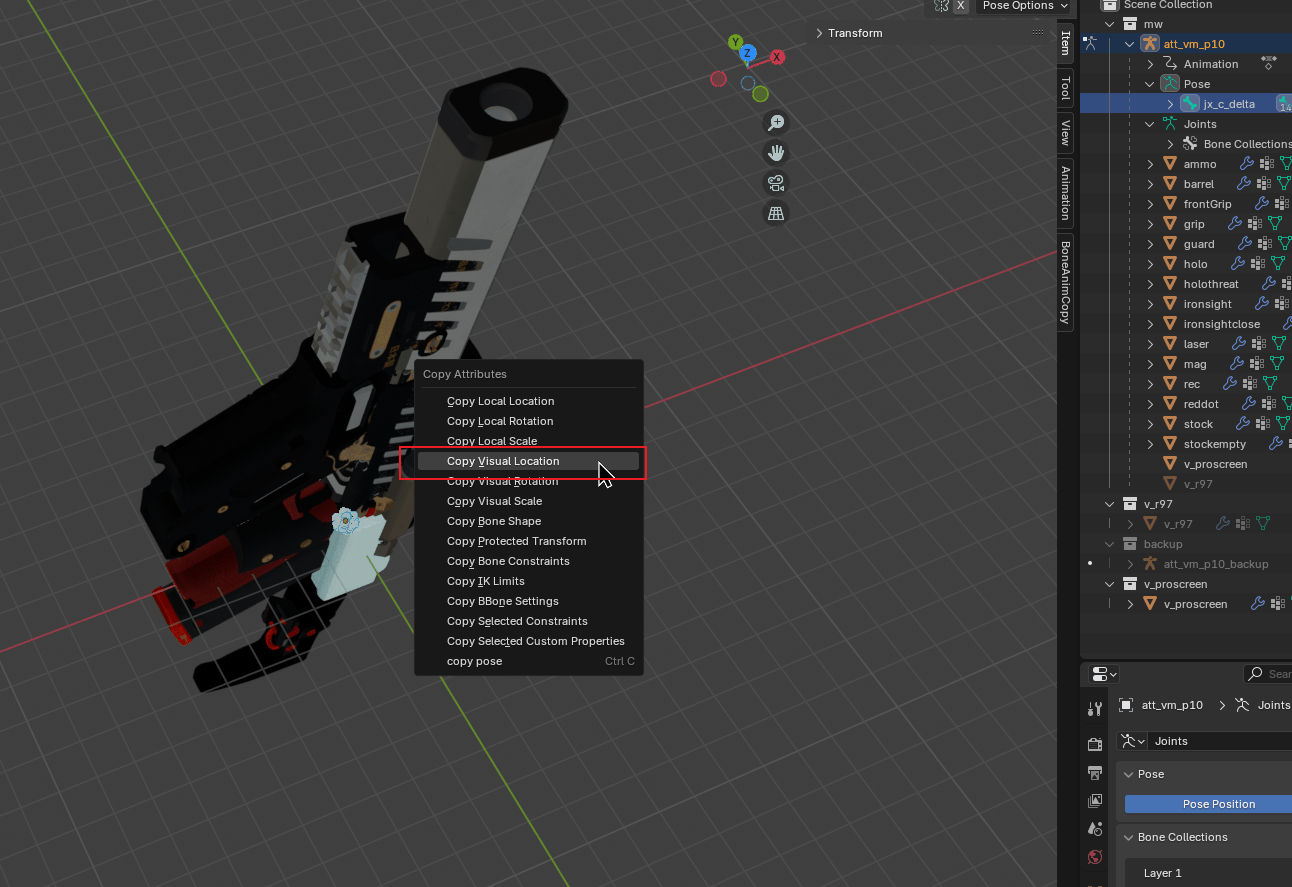
Task: Open the Tool properties tab icon
Action: click(x=1095, y=709)
